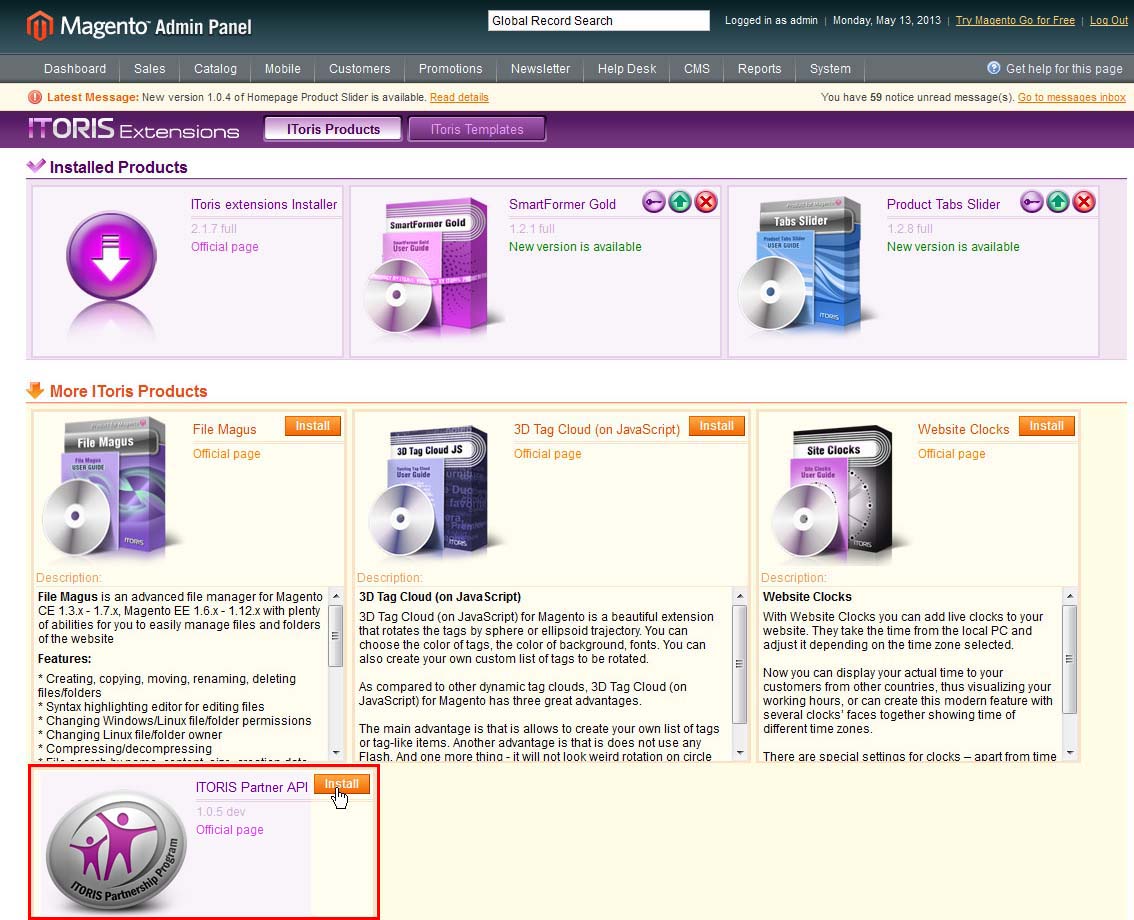Click the green update arrow for Product Tabs Slider
Image resolution: width=1134 pixels, height=920 pixels.
[1058, 202]
